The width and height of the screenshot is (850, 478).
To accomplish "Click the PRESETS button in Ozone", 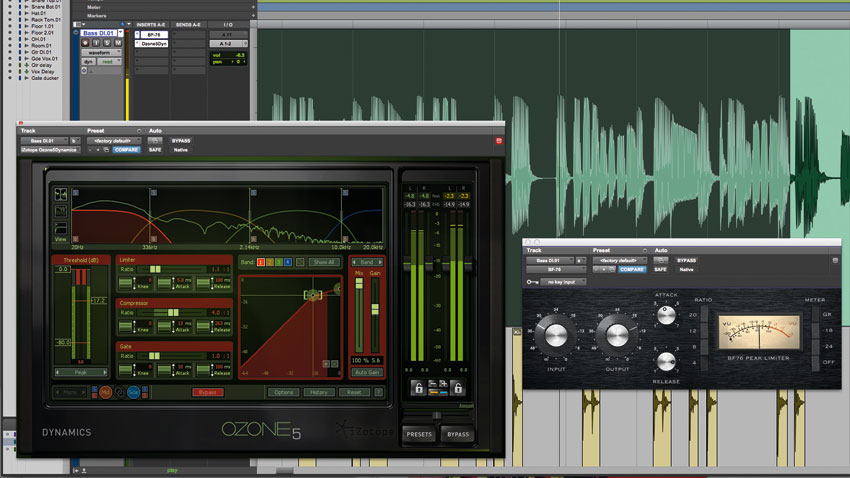I will [x=419, y=434].
